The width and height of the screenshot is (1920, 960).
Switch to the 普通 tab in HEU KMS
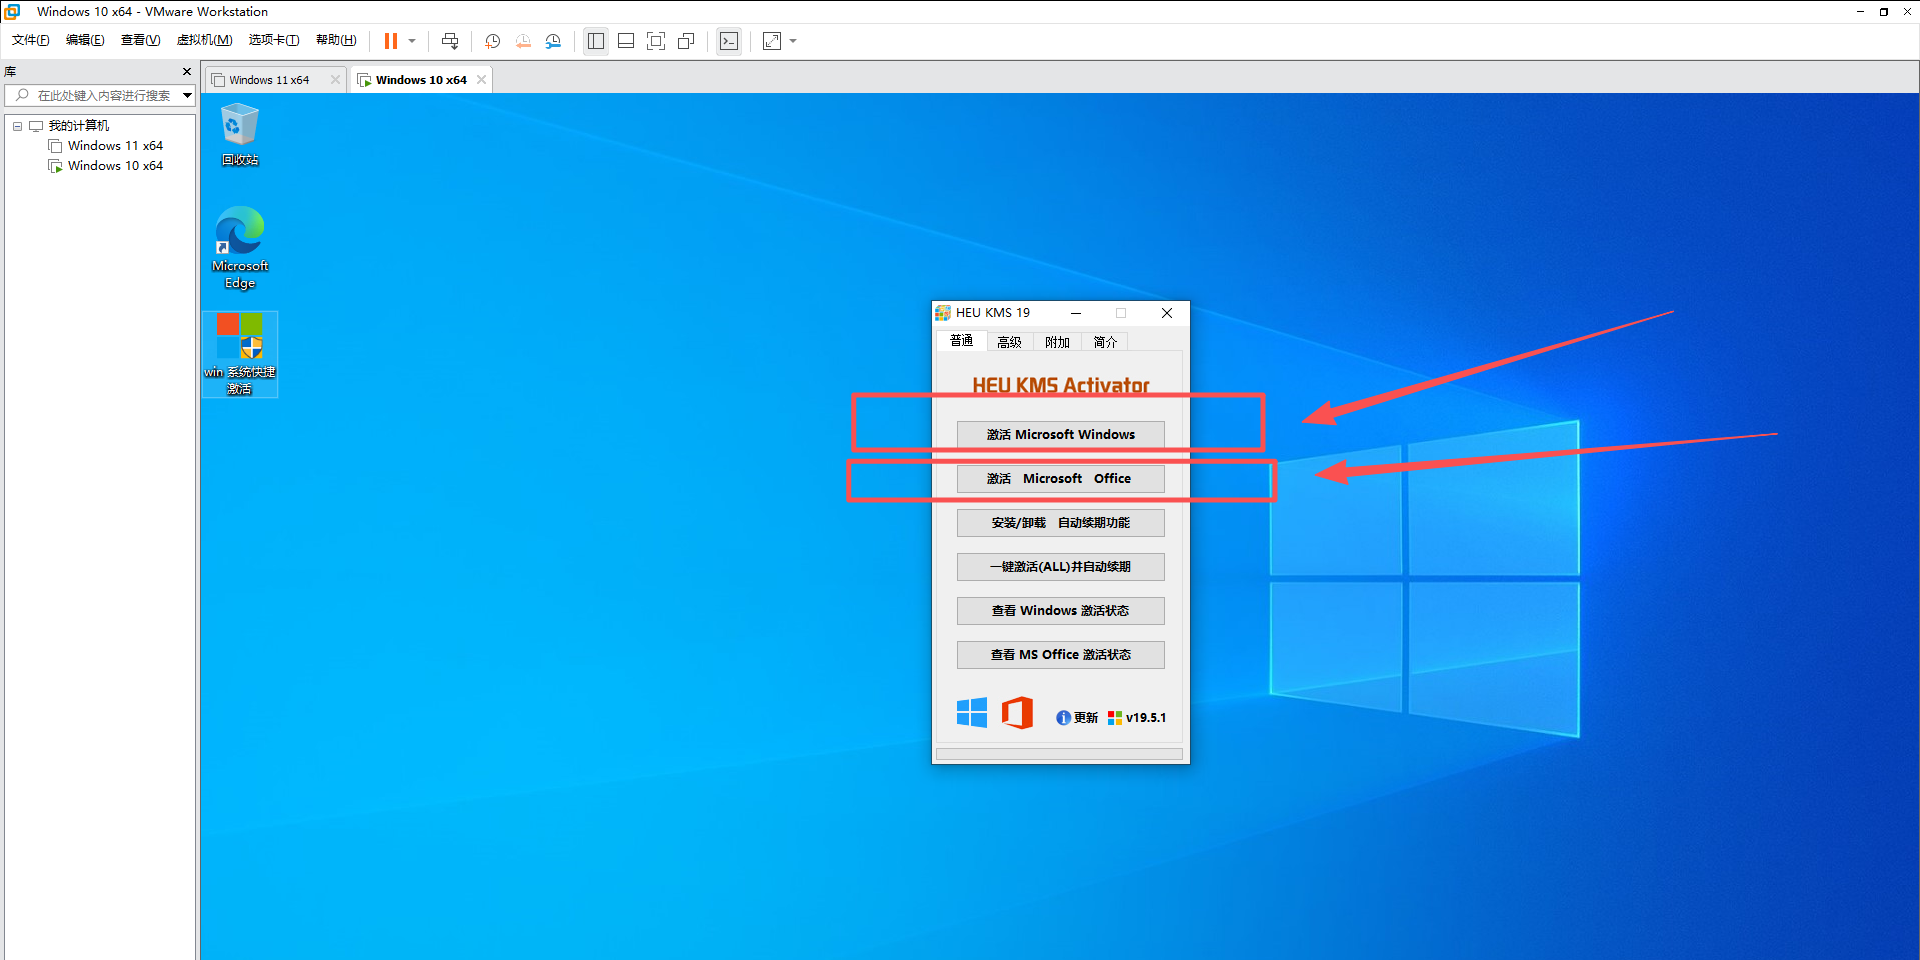point(962,341)
